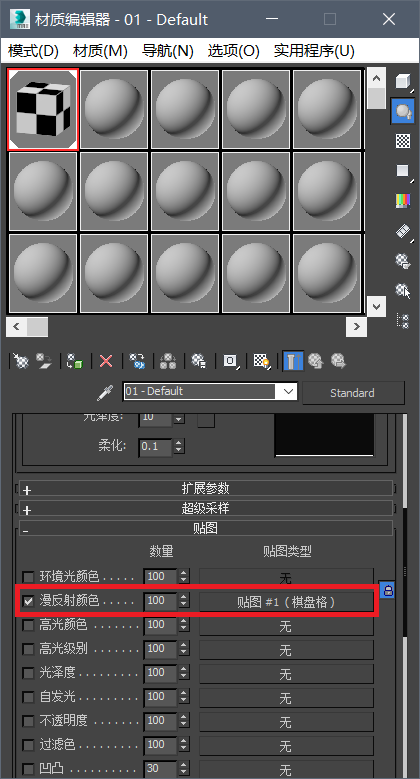The image size is (420, 779).
Task: Click the Standard material type button
Action: [352, 393]
